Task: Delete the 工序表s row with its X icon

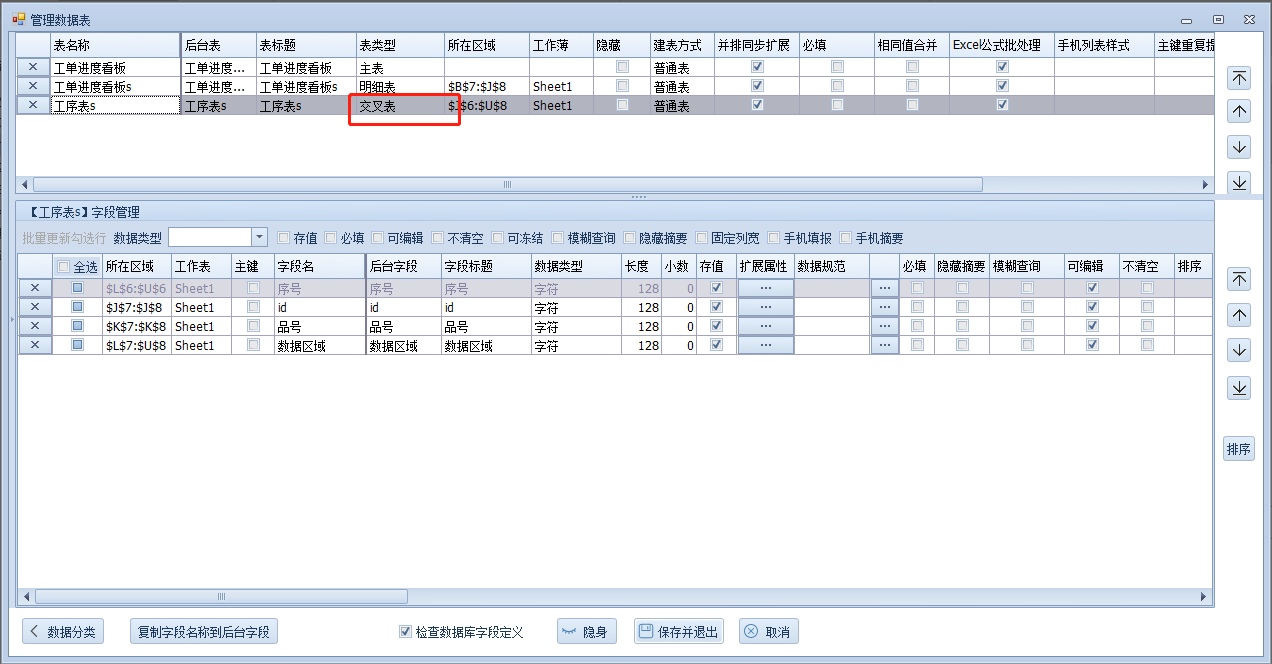Action: tap(33, 105)
